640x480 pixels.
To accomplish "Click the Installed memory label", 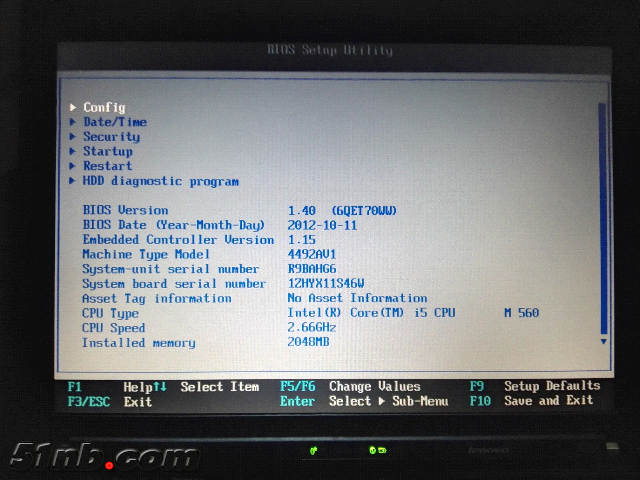I will [139, 343].
